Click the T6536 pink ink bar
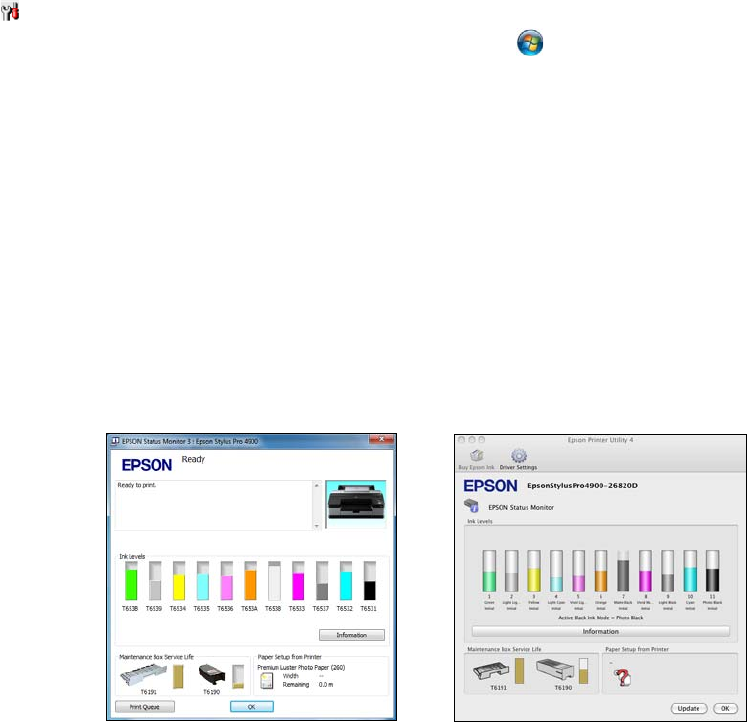This screenshot has height=722, width=747. (226, 581)
